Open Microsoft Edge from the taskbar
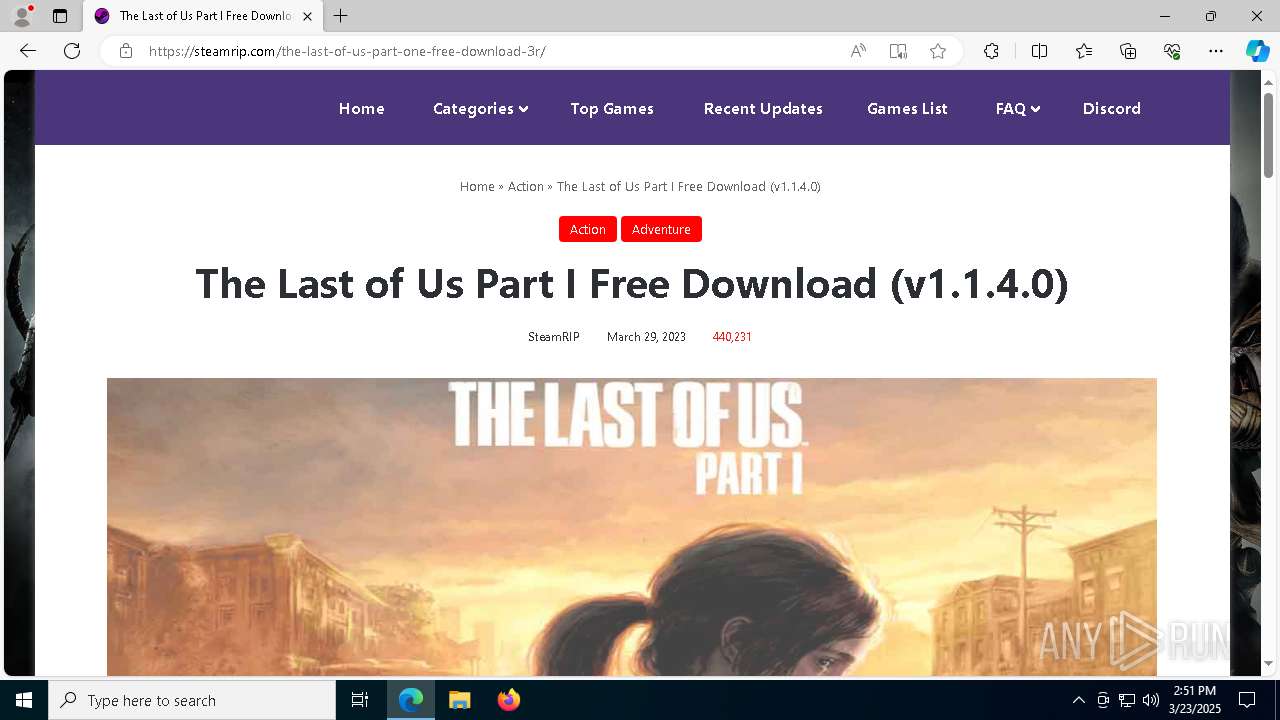 pos(411,700)
